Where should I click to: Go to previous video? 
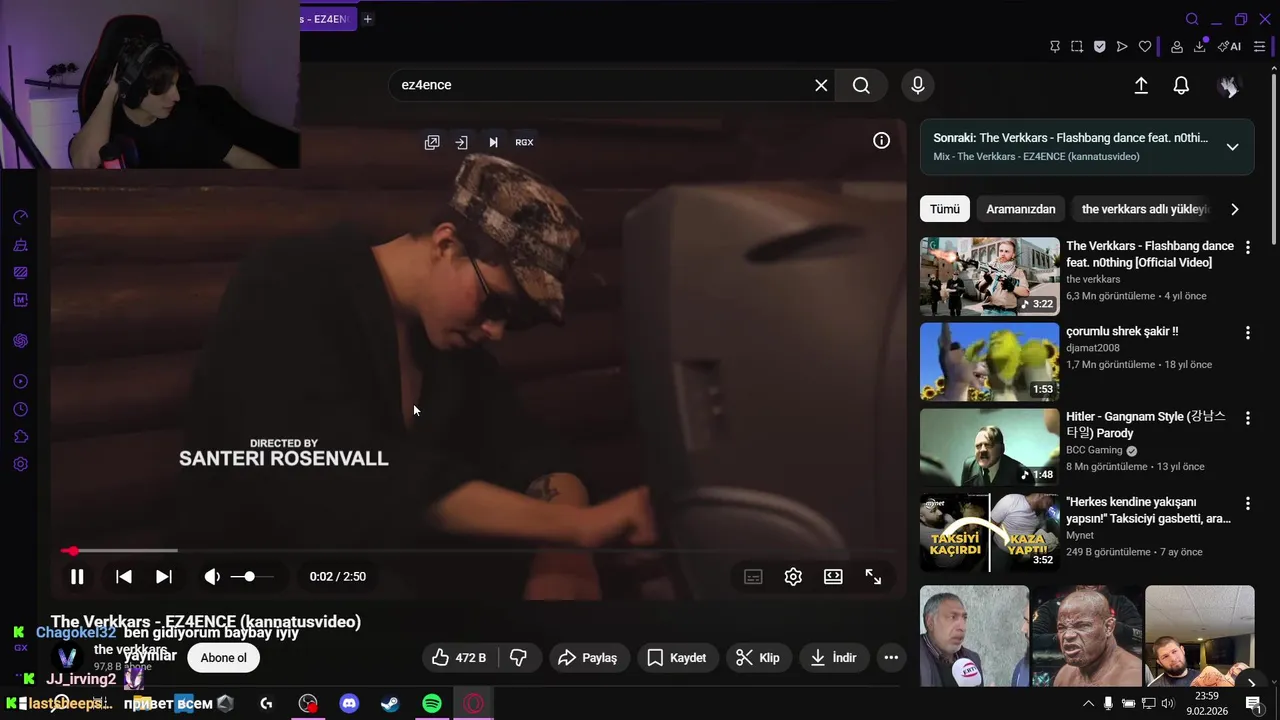[124, 577]
